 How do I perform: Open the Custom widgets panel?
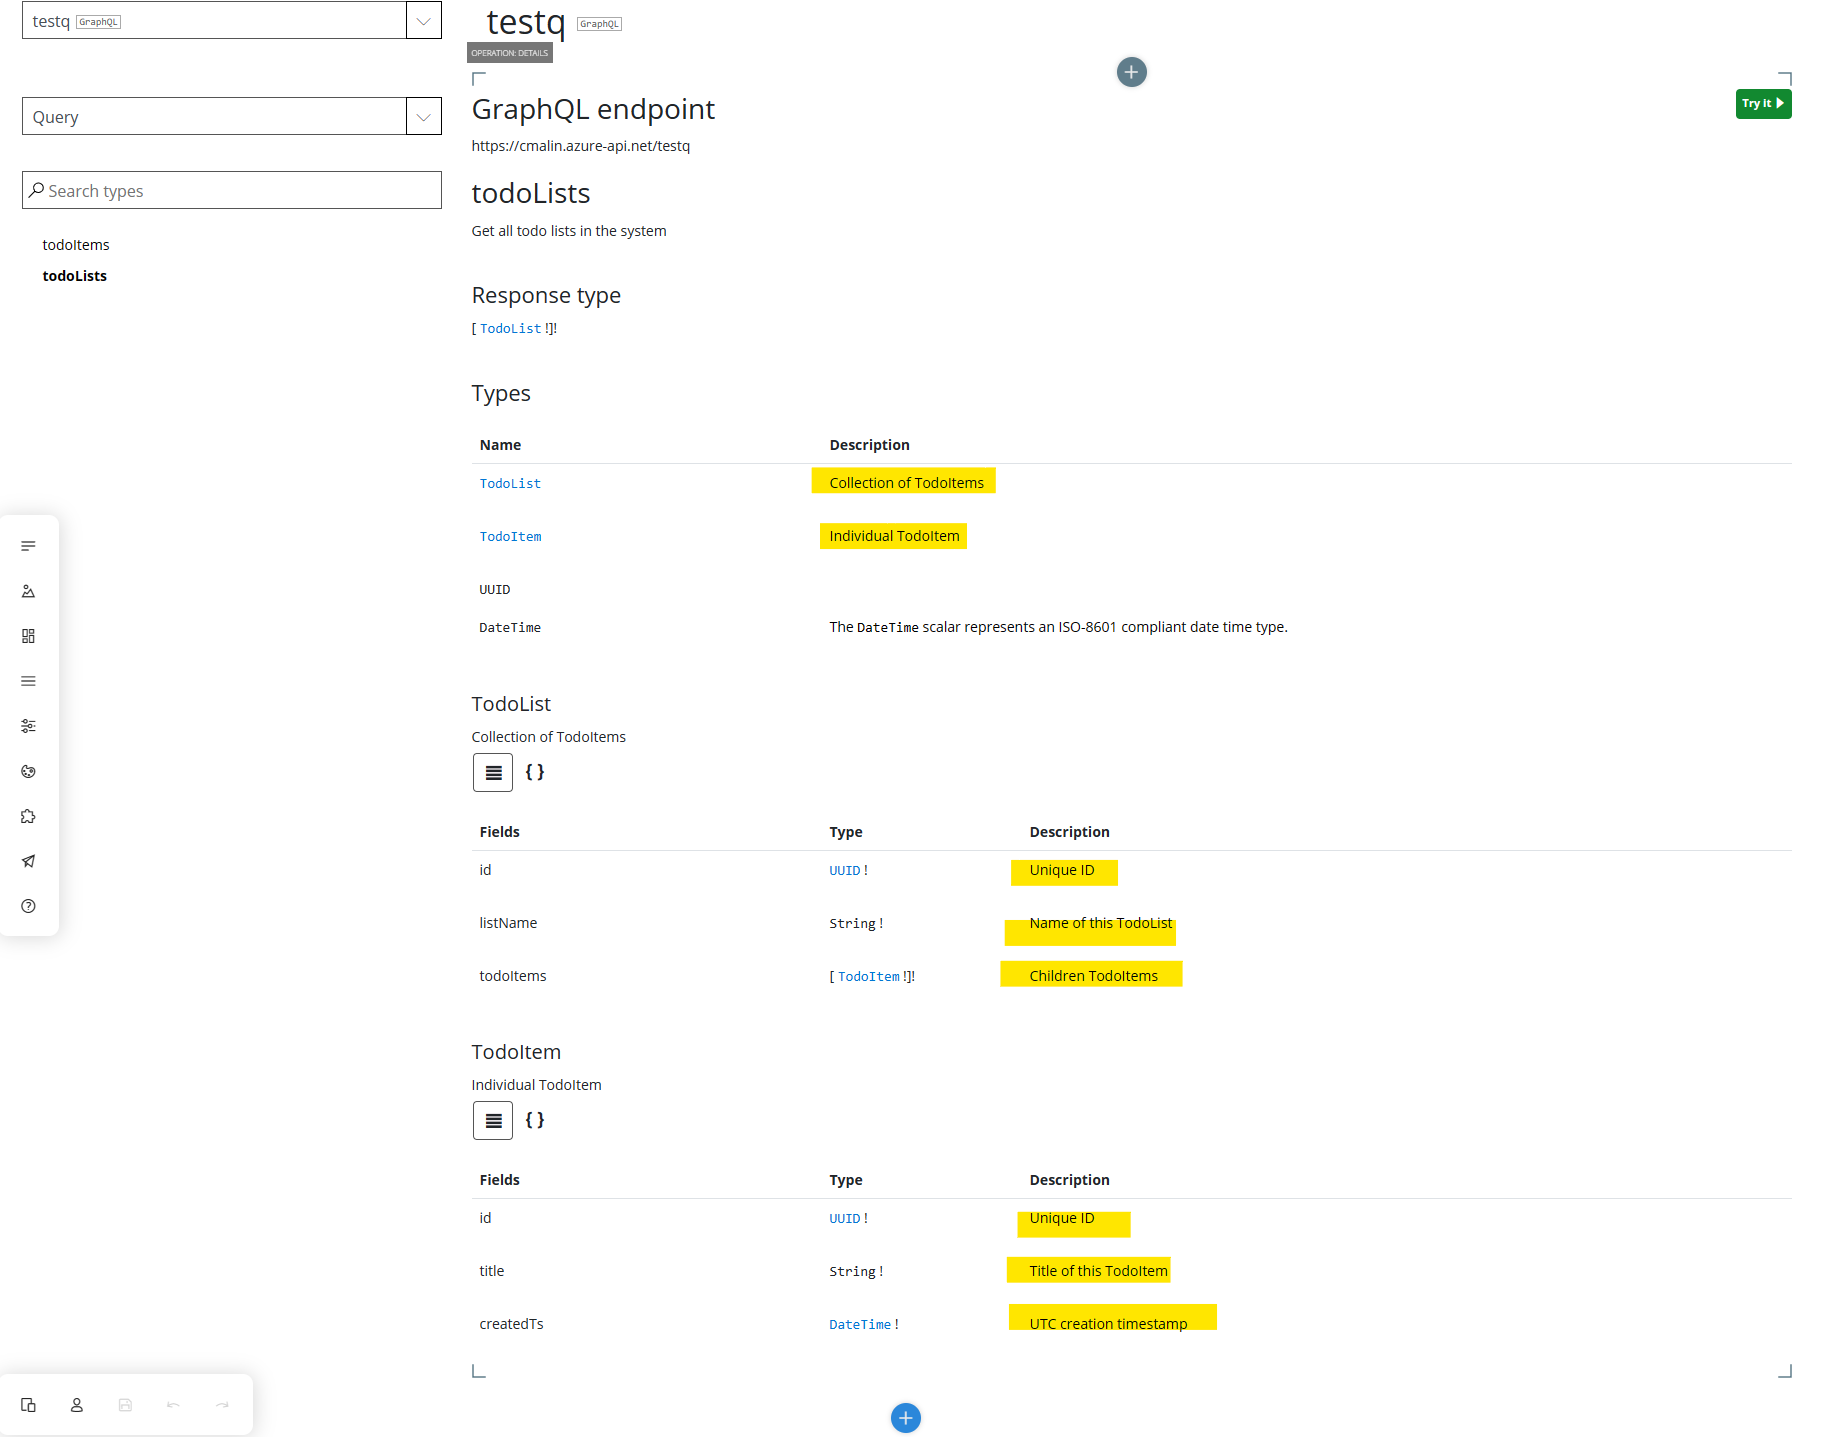click(28, 815)
